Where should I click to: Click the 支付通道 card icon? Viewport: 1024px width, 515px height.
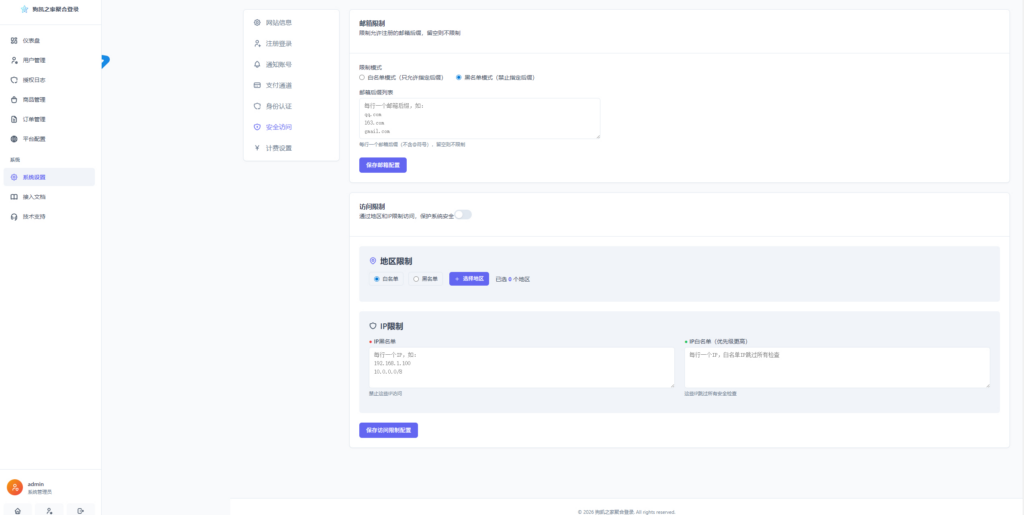click(x=257, y=85)
